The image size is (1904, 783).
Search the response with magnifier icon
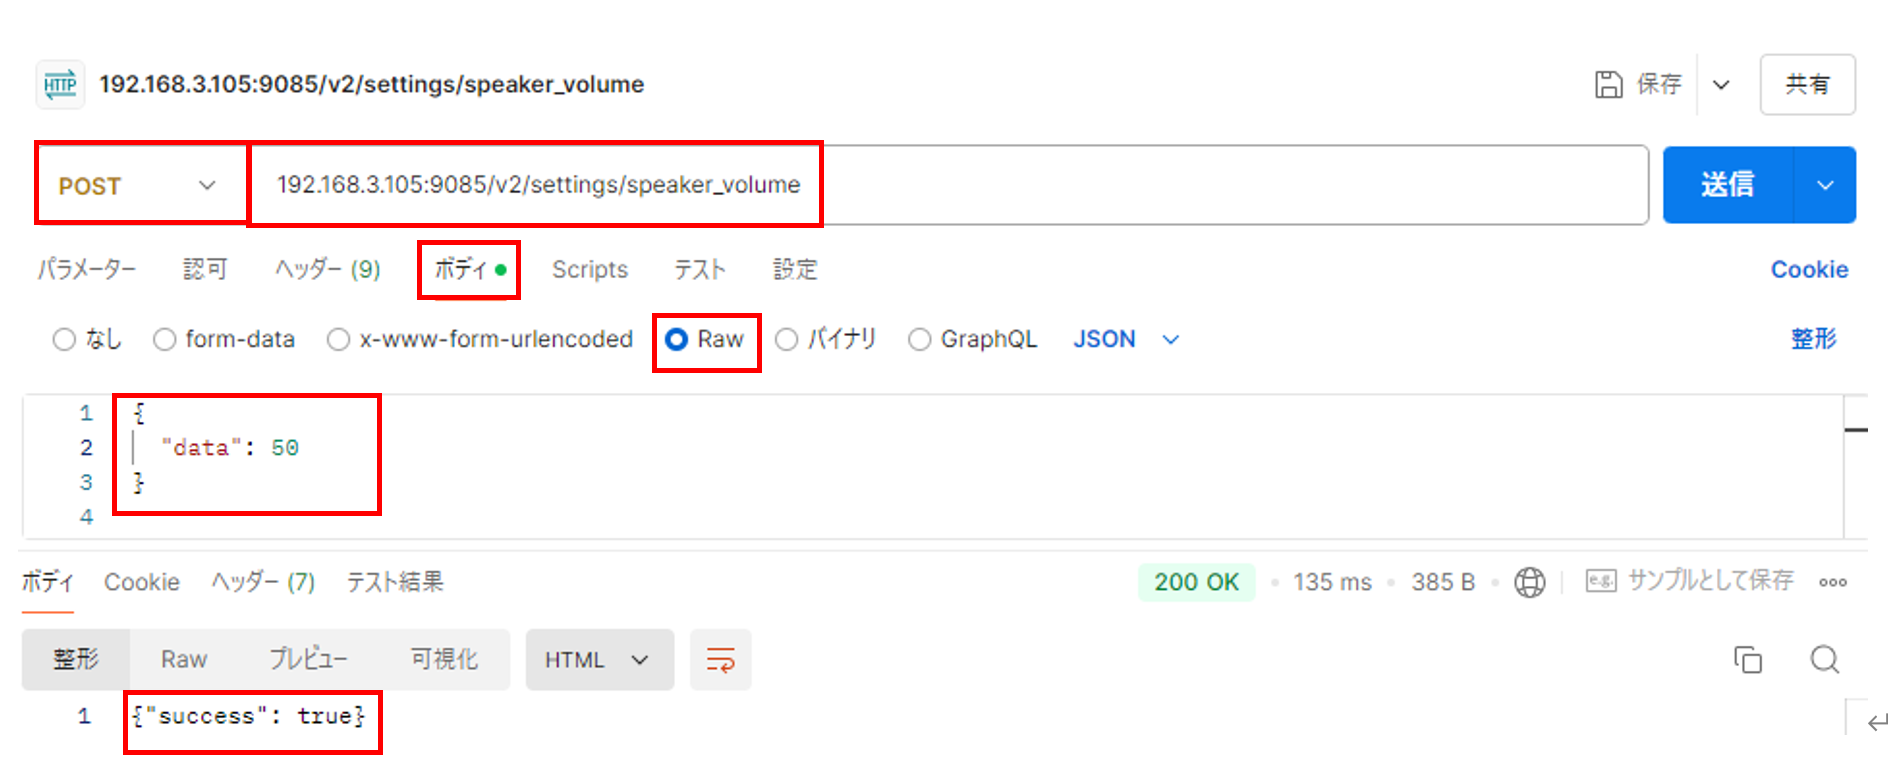pyautogui.click(x=1824, y=660)
